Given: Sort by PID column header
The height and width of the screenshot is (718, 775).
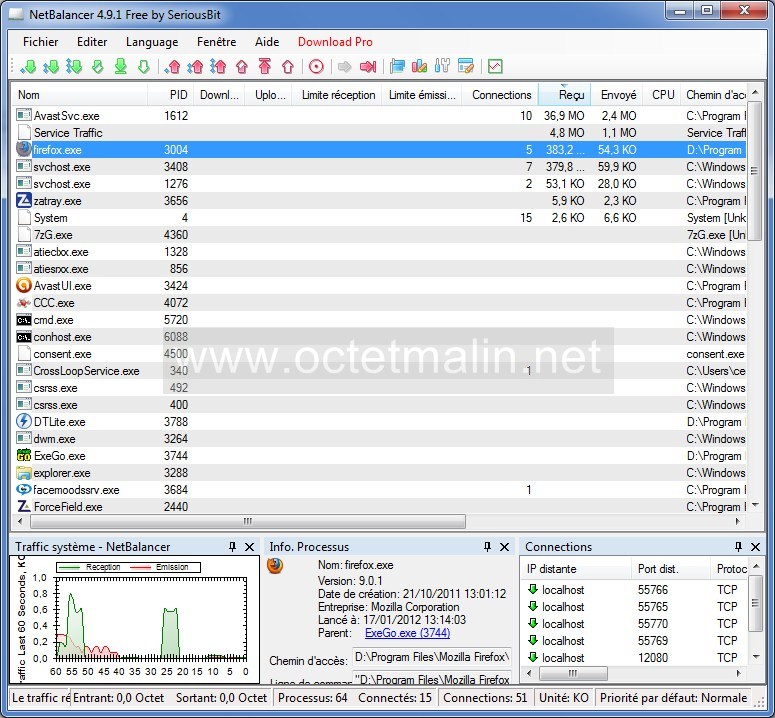Looking at the screenshot, I should point(171,95).
